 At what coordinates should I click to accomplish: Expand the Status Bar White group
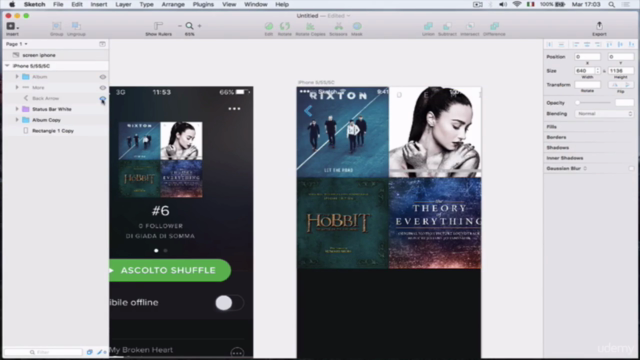[17, 109]
